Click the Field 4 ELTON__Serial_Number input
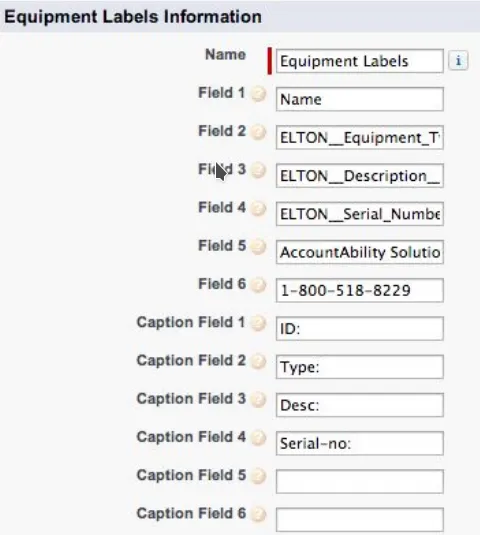Screen dimensions: 480x535 tap(360, 214)
